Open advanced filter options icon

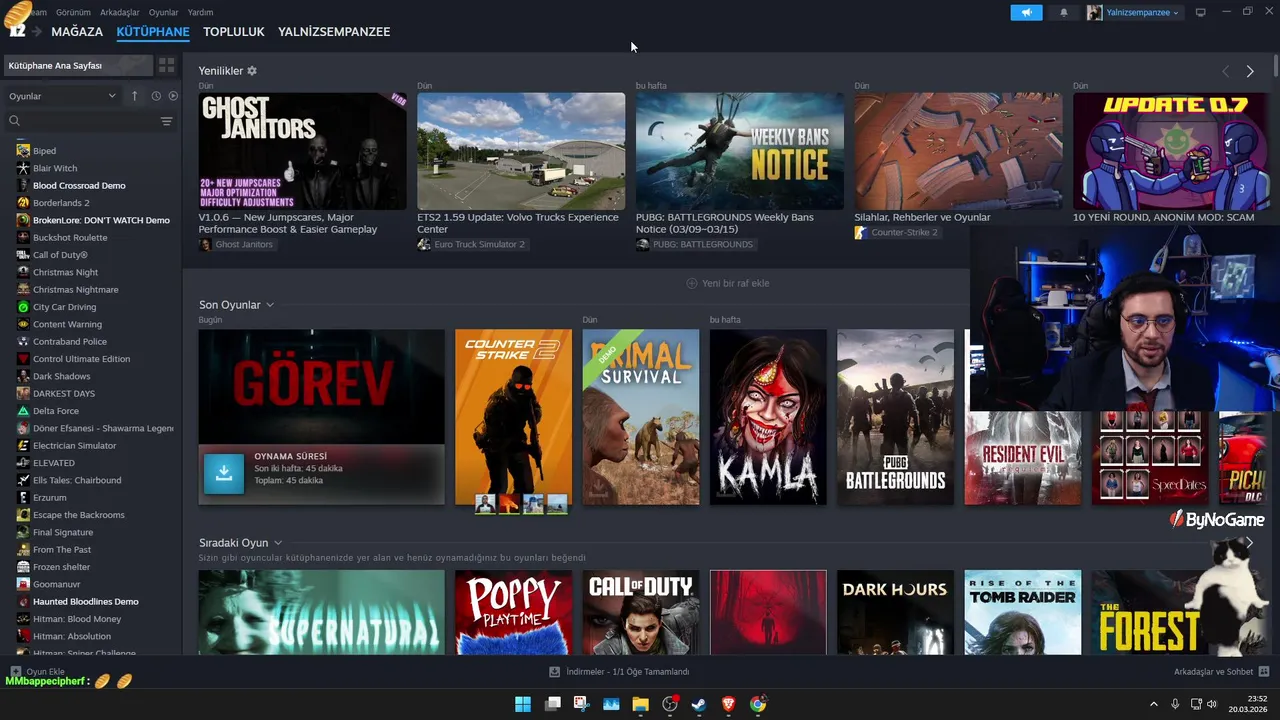tap(167, 121)
